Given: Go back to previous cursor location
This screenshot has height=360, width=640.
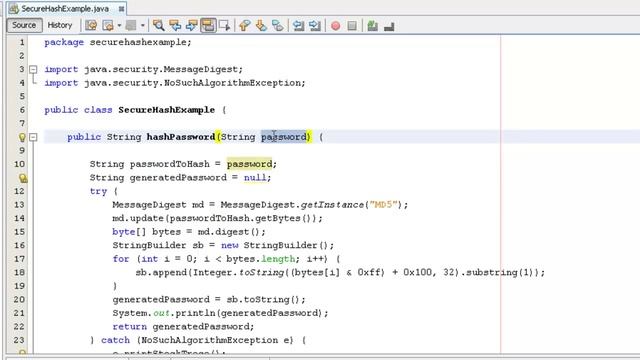Looking at the screenshot, I should [108, 26].
